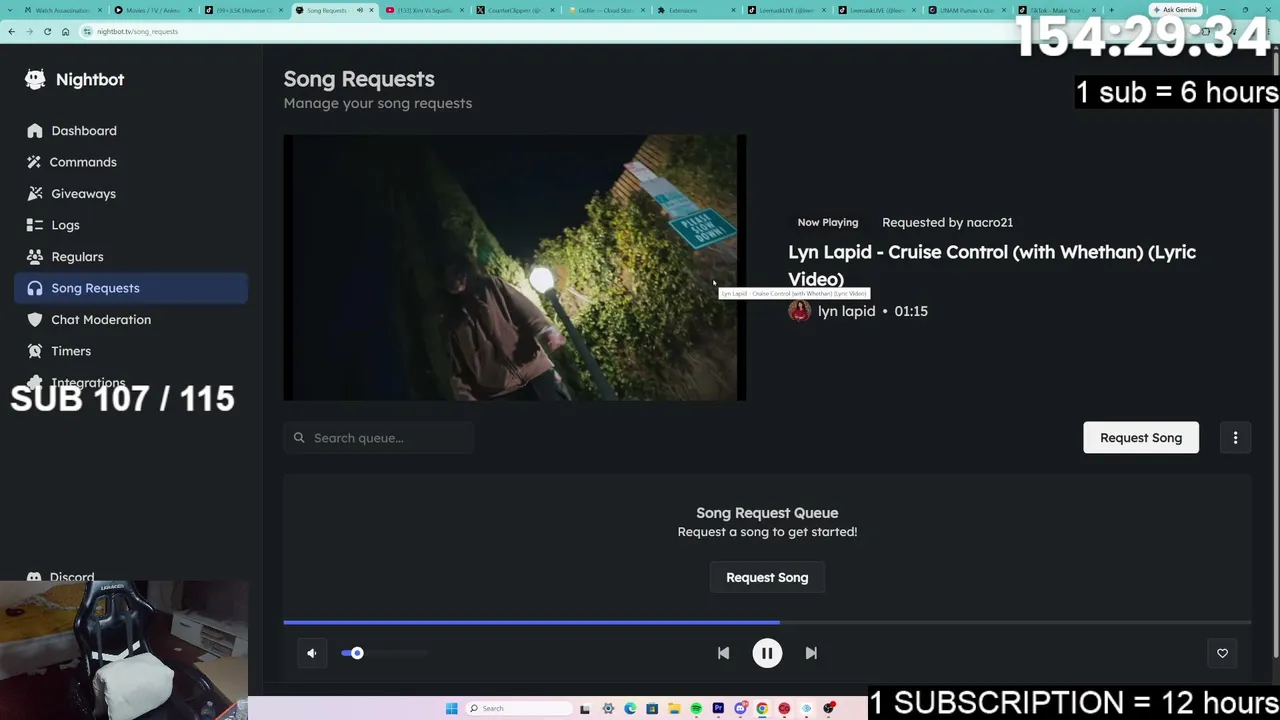Open the Chat Moderation page

[x=131, y=320]
